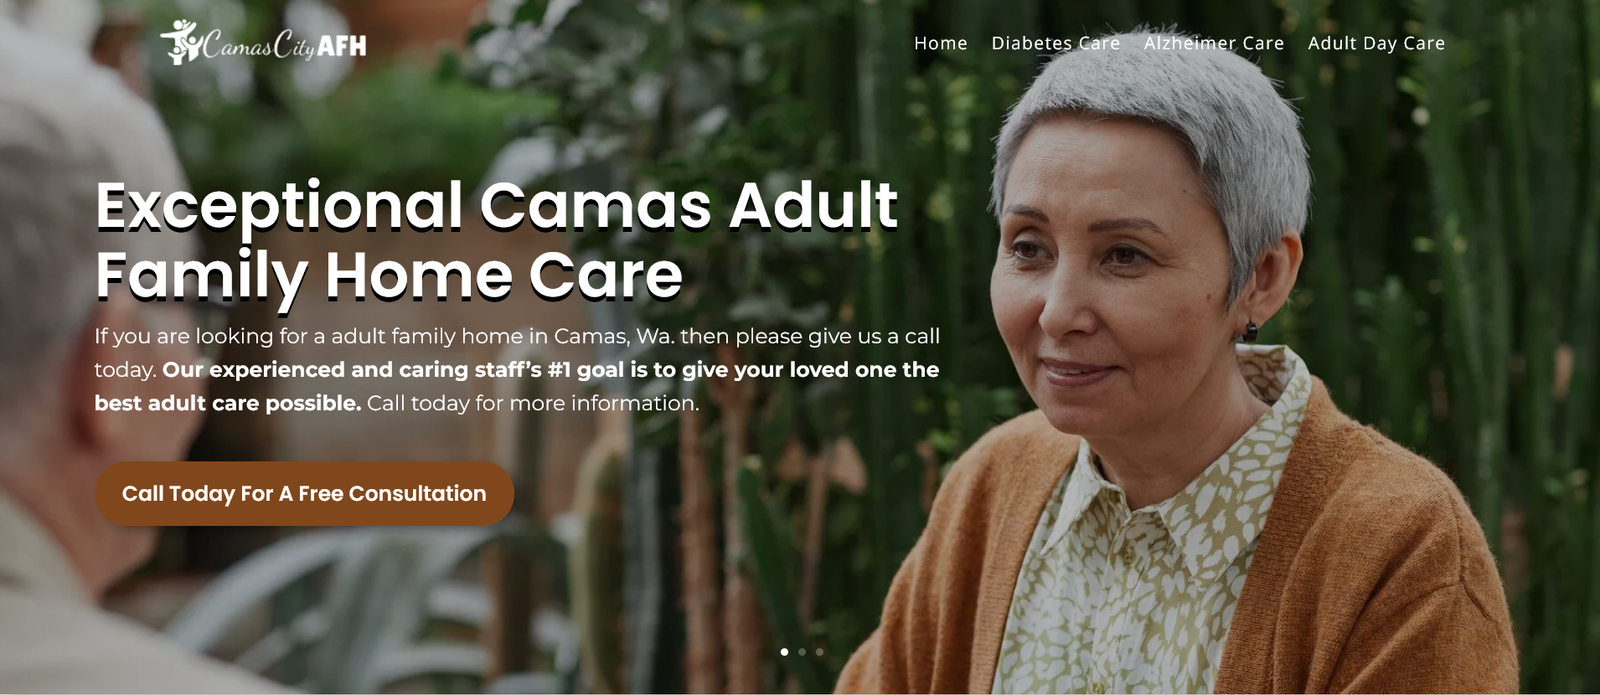Jump to the third carousel slide dot
Viewport: 1600px width, 695px height.
pyautogui.click(x=820, y=652)
